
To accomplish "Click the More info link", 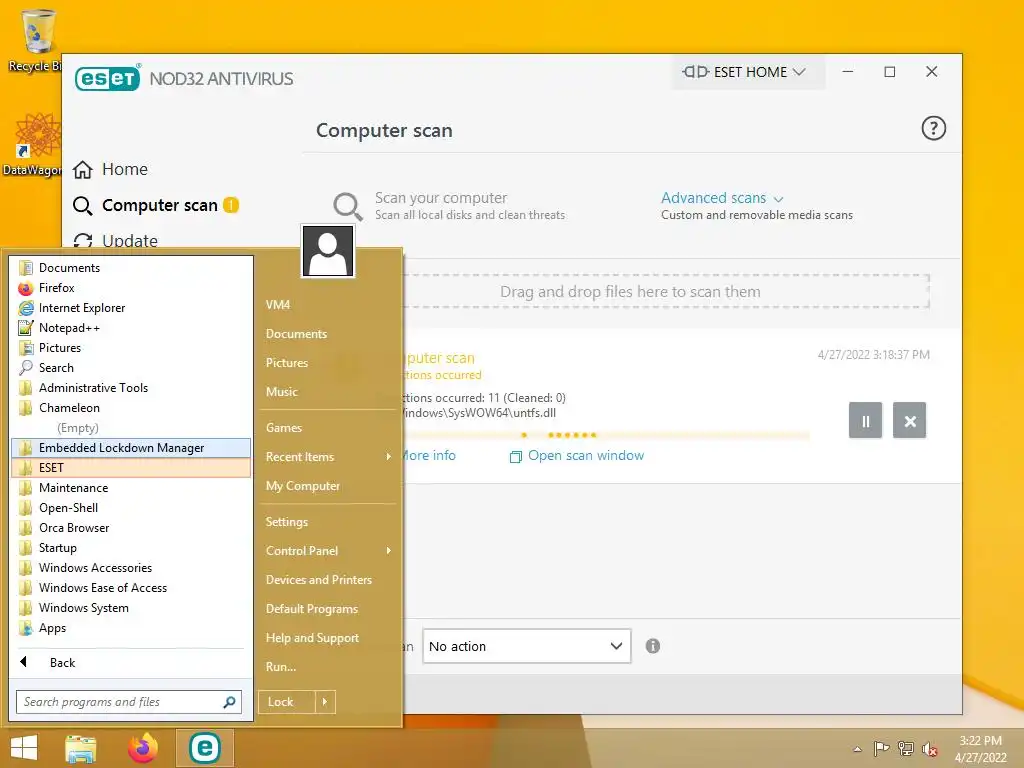I will (x=429, y=456).
